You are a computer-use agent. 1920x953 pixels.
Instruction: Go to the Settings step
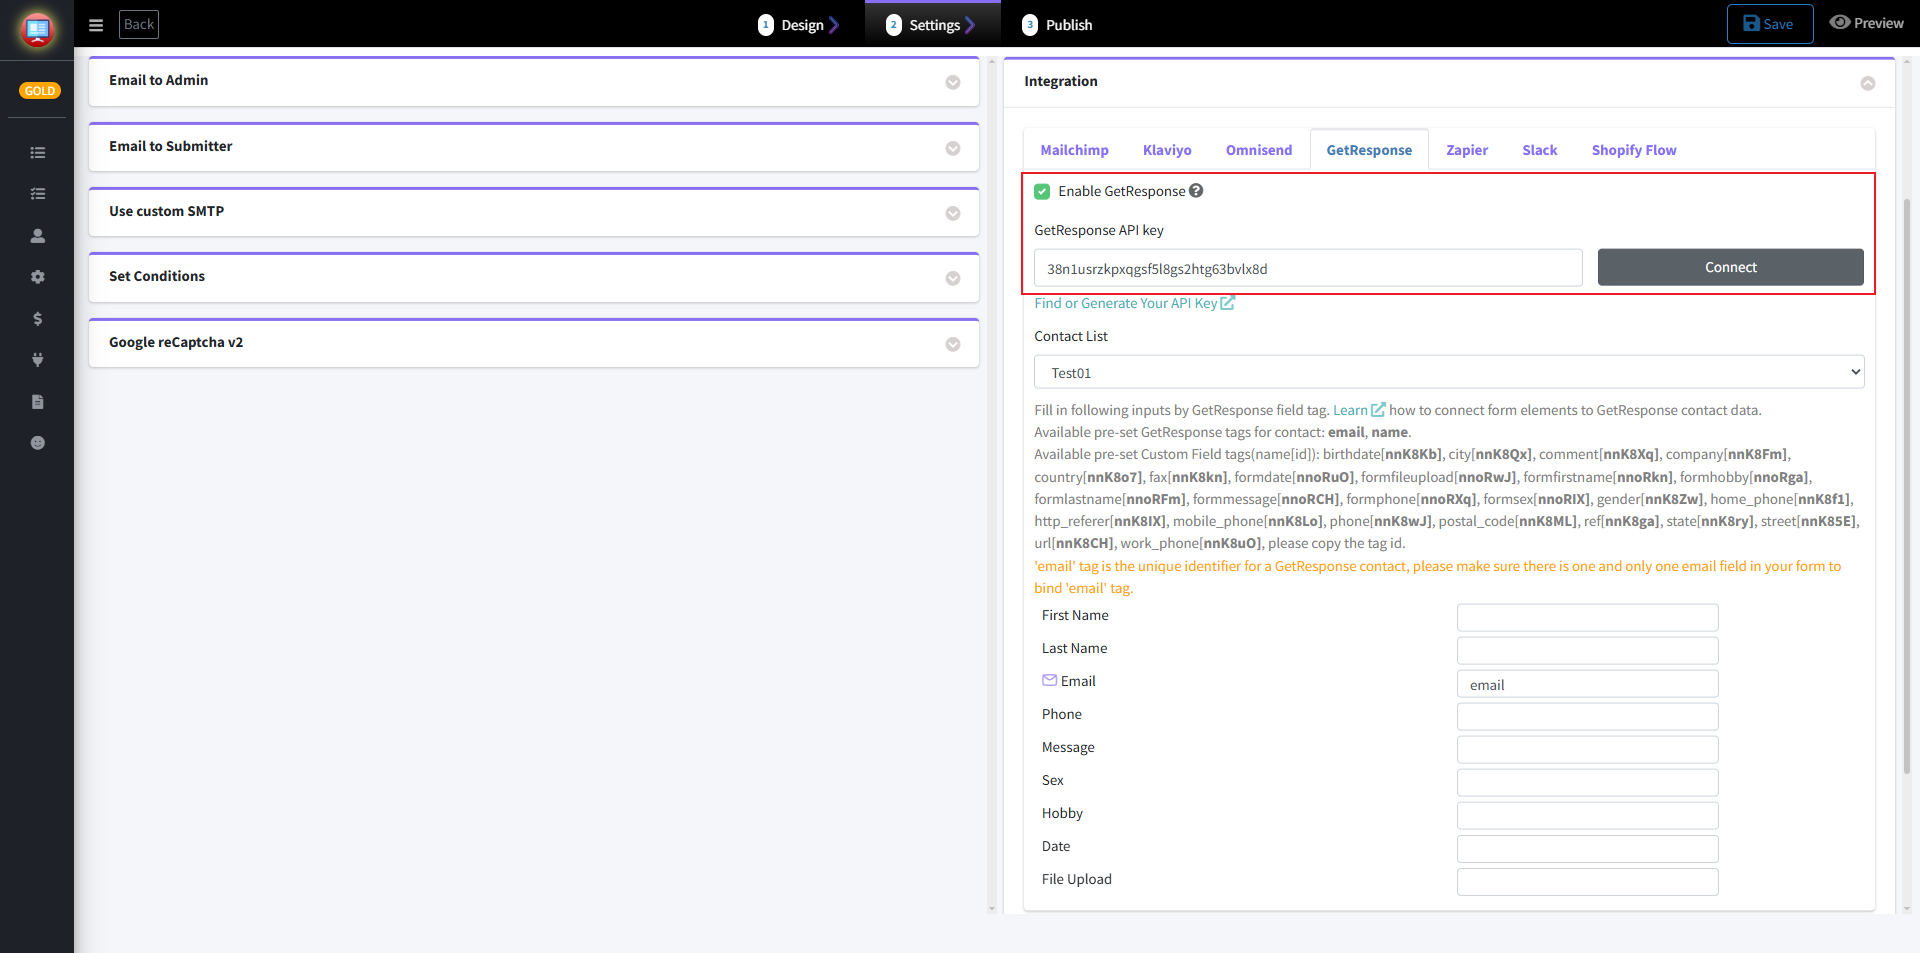pos(931,25)
